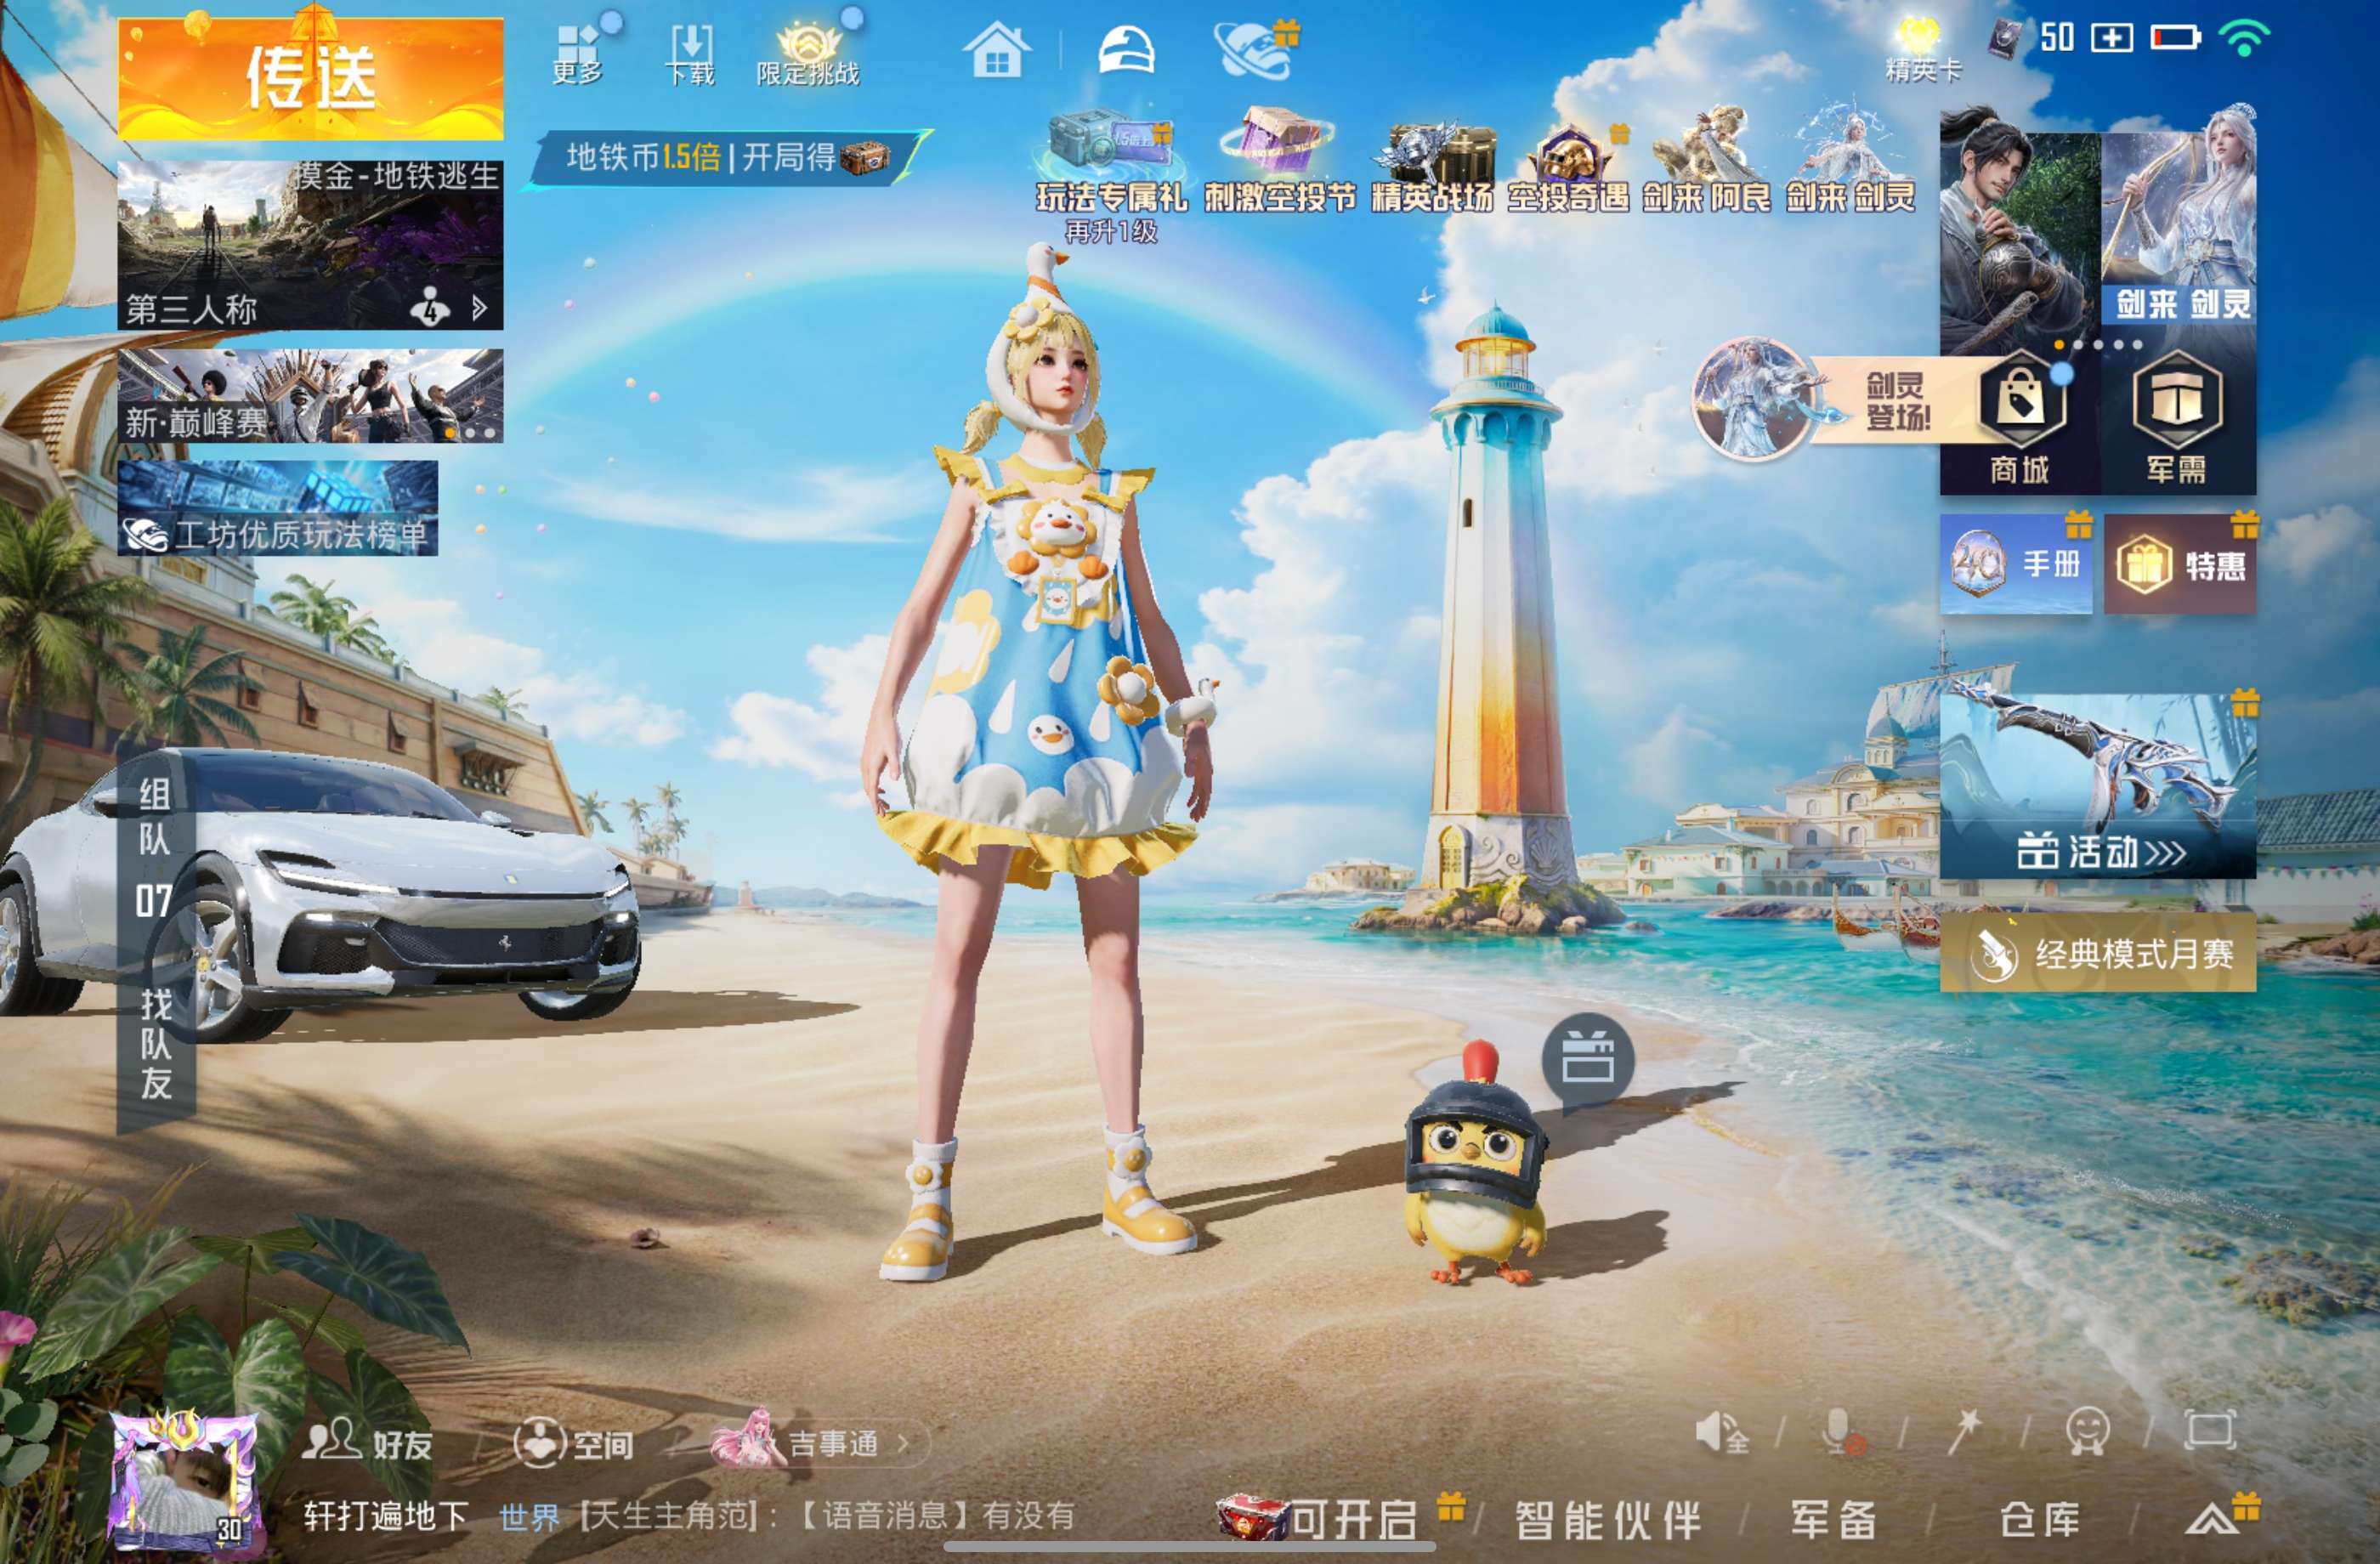Viewport: 2380px width, 1564px height.
Task: Open the 更多 more menu icon
Action: 579,54
